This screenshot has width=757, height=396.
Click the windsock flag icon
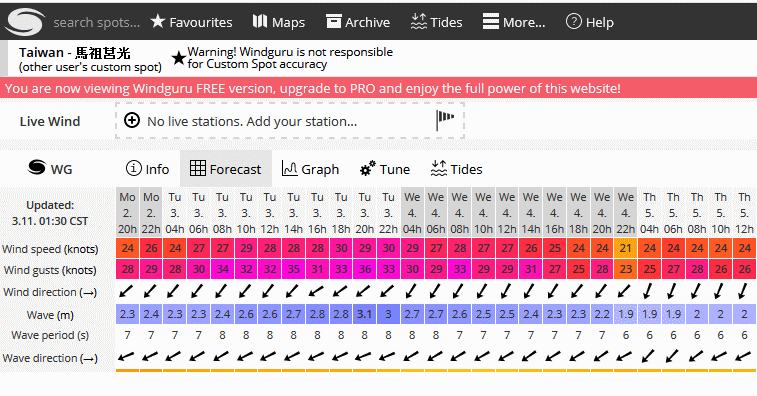445,120
